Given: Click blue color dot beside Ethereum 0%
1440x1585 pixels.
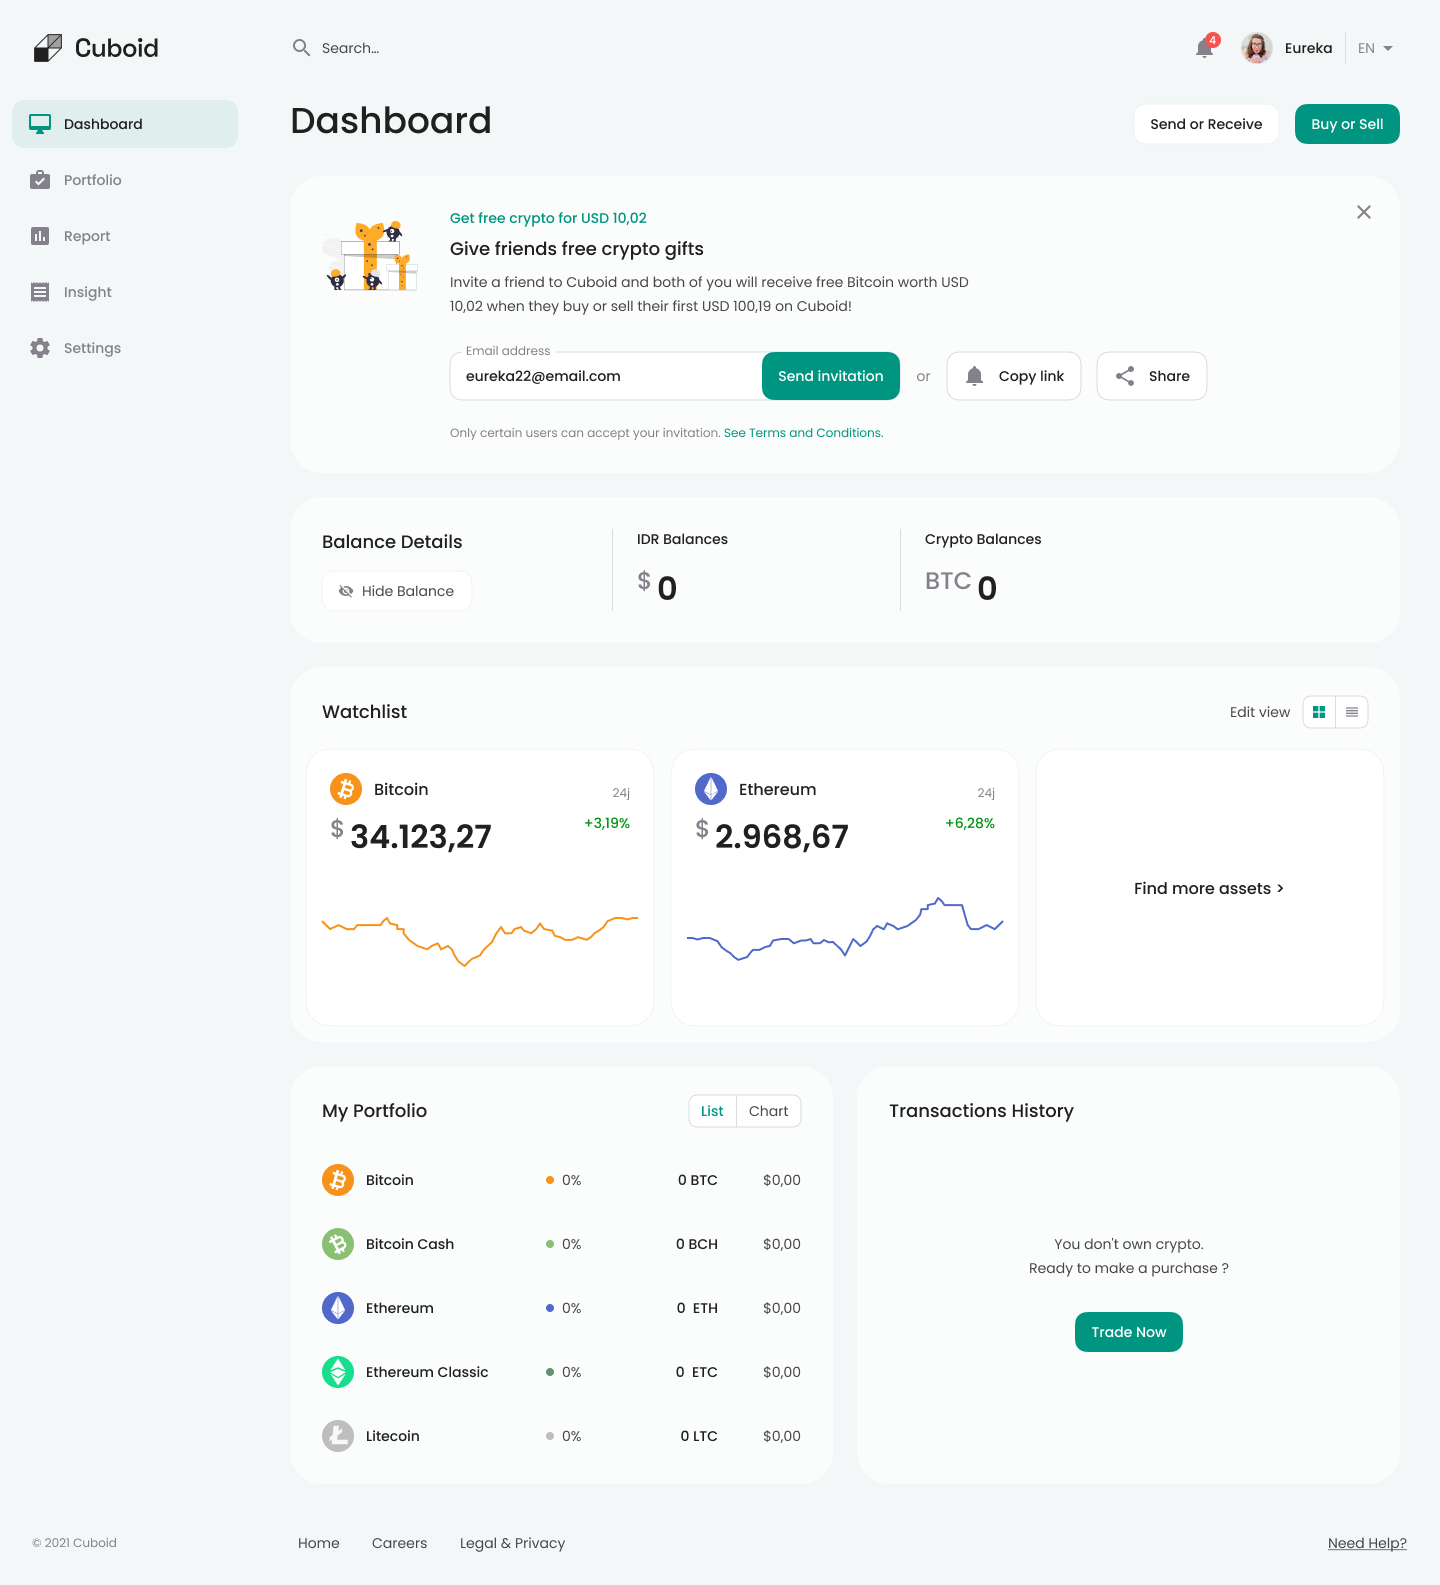Looking at the screenshot, I should pos(550,1308).
